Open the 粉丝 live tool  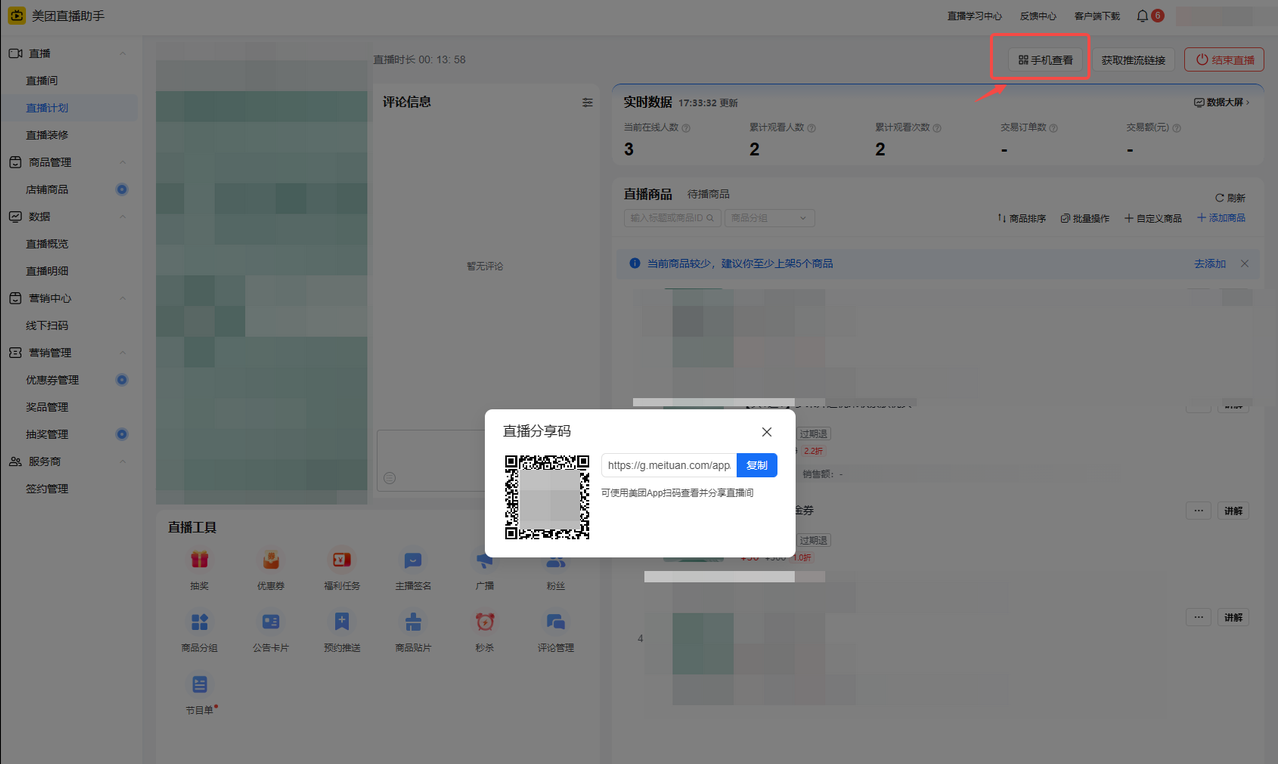click(556, 560)
